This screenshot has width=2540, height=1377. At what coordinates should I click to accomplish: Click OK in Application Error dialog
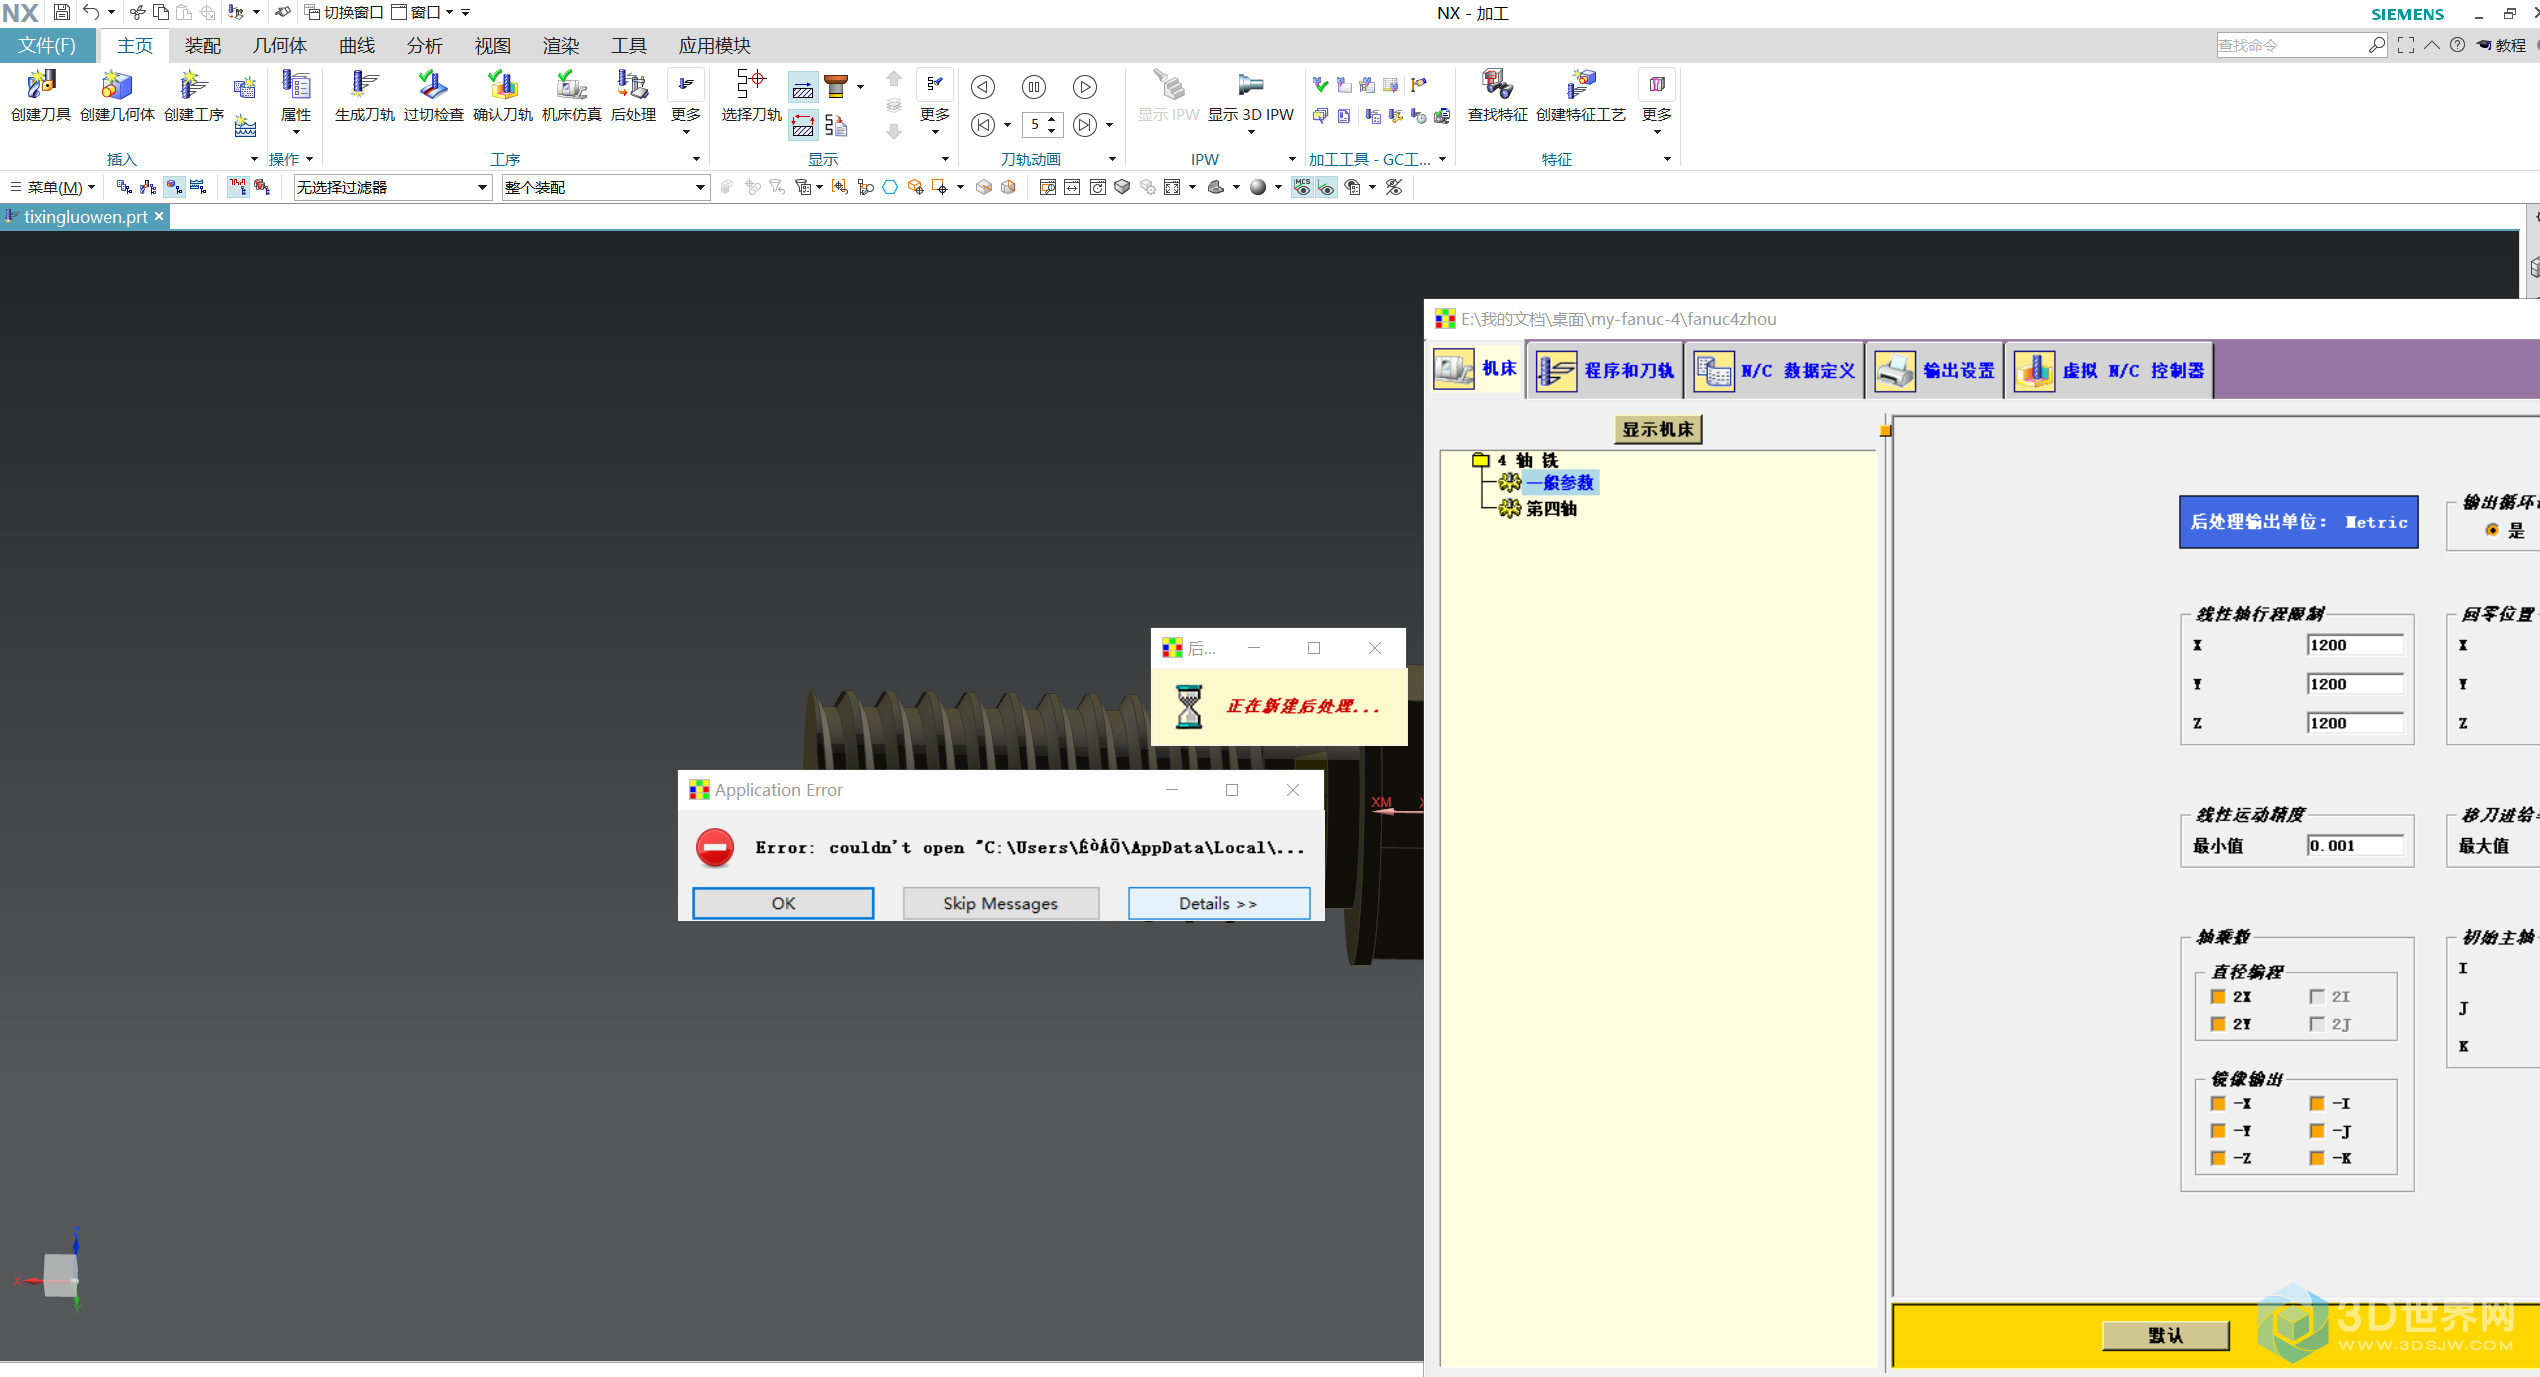click(783, 903)
